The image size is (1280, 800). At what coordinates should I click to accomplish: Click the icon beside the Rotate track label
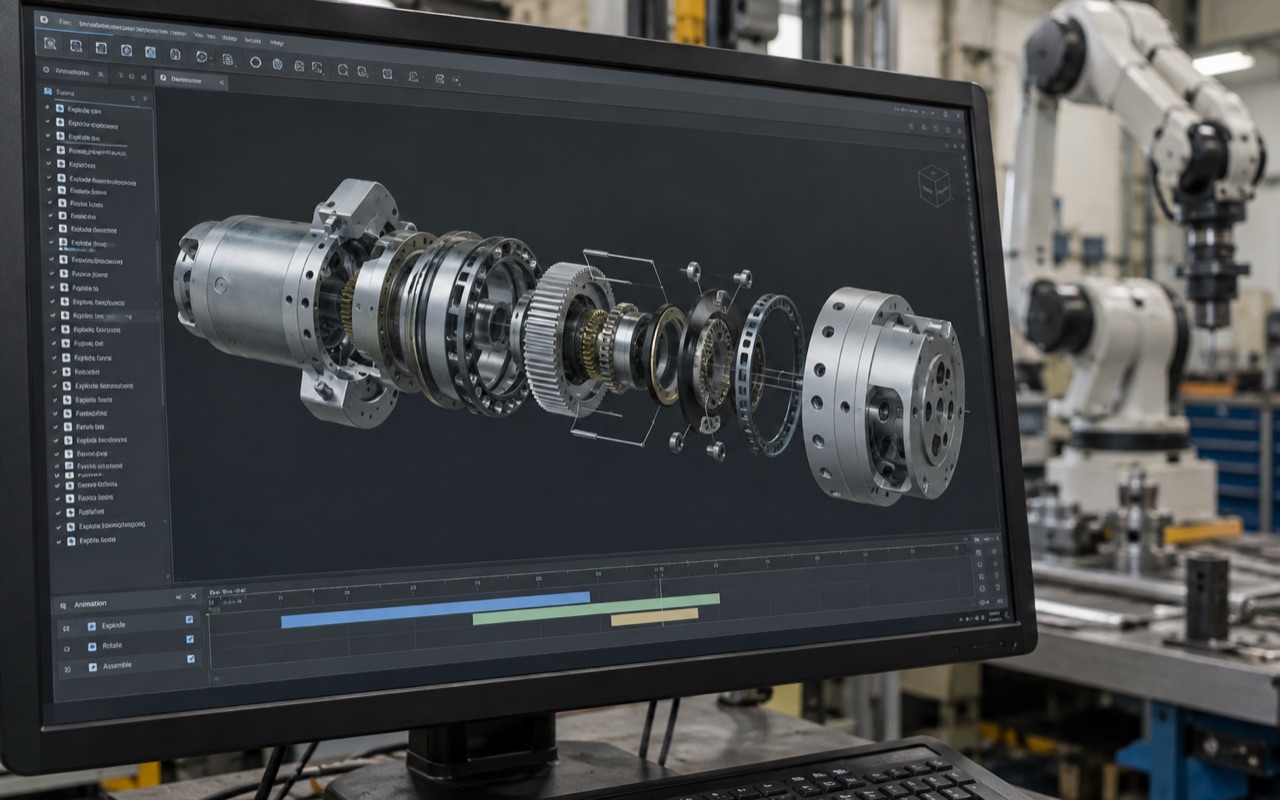[x=92, y=646]
